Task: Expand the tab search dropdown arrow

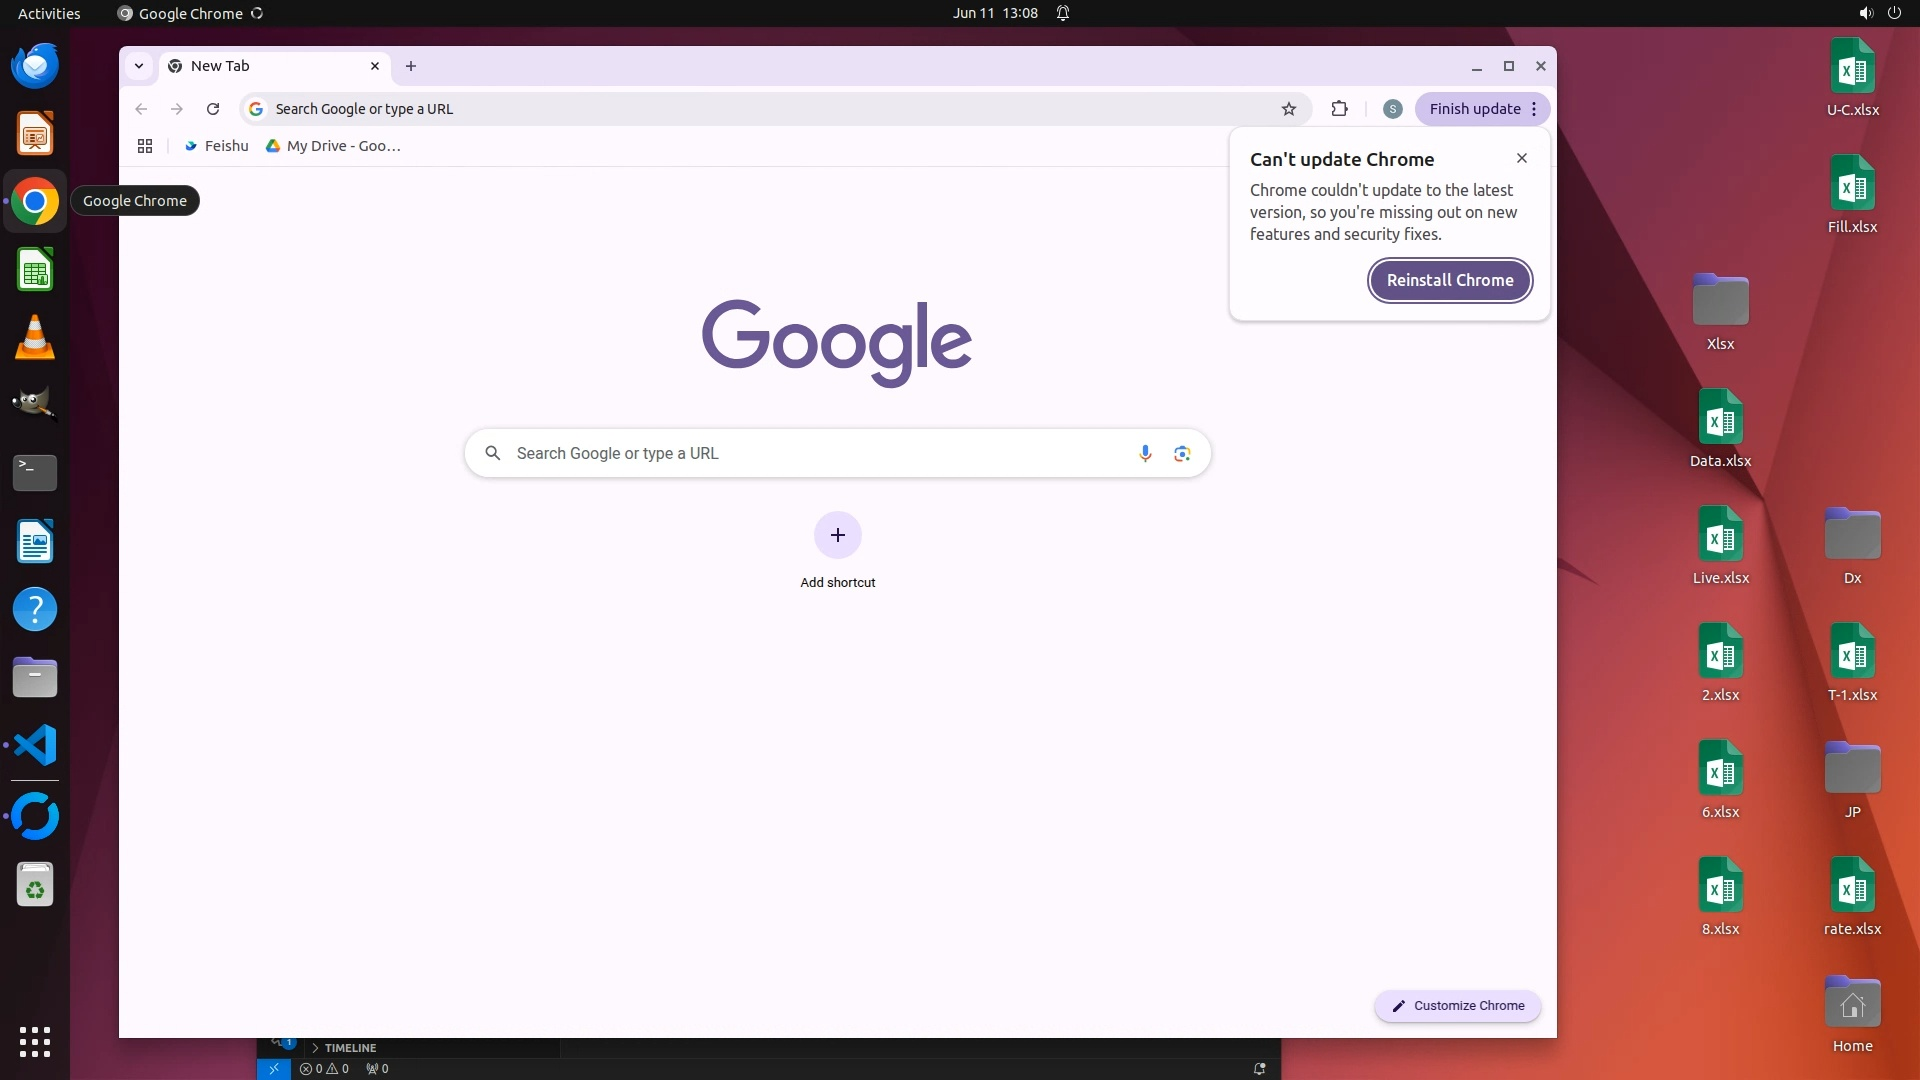Action: pyautogui.click(x=139, y=66)
